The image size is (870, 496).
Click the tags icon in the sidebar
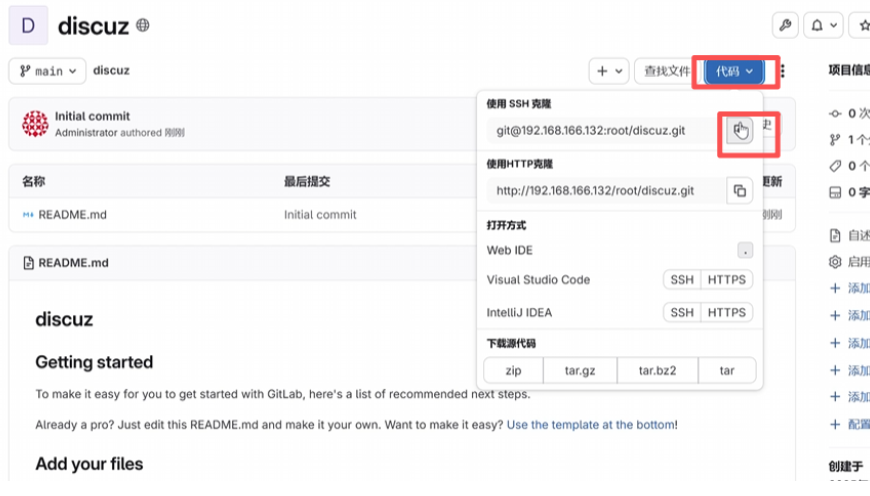point(835,166)
